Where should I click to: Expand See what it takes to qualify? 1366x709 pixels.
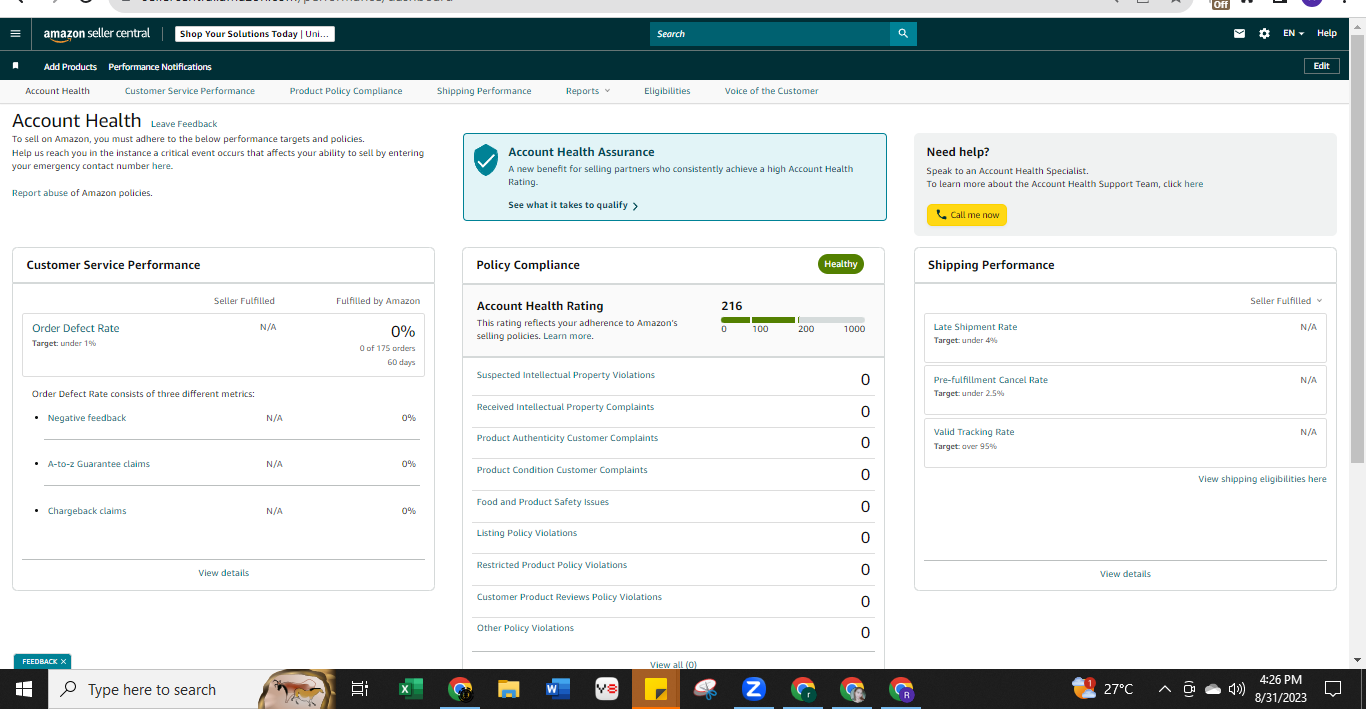pos(573,205)
